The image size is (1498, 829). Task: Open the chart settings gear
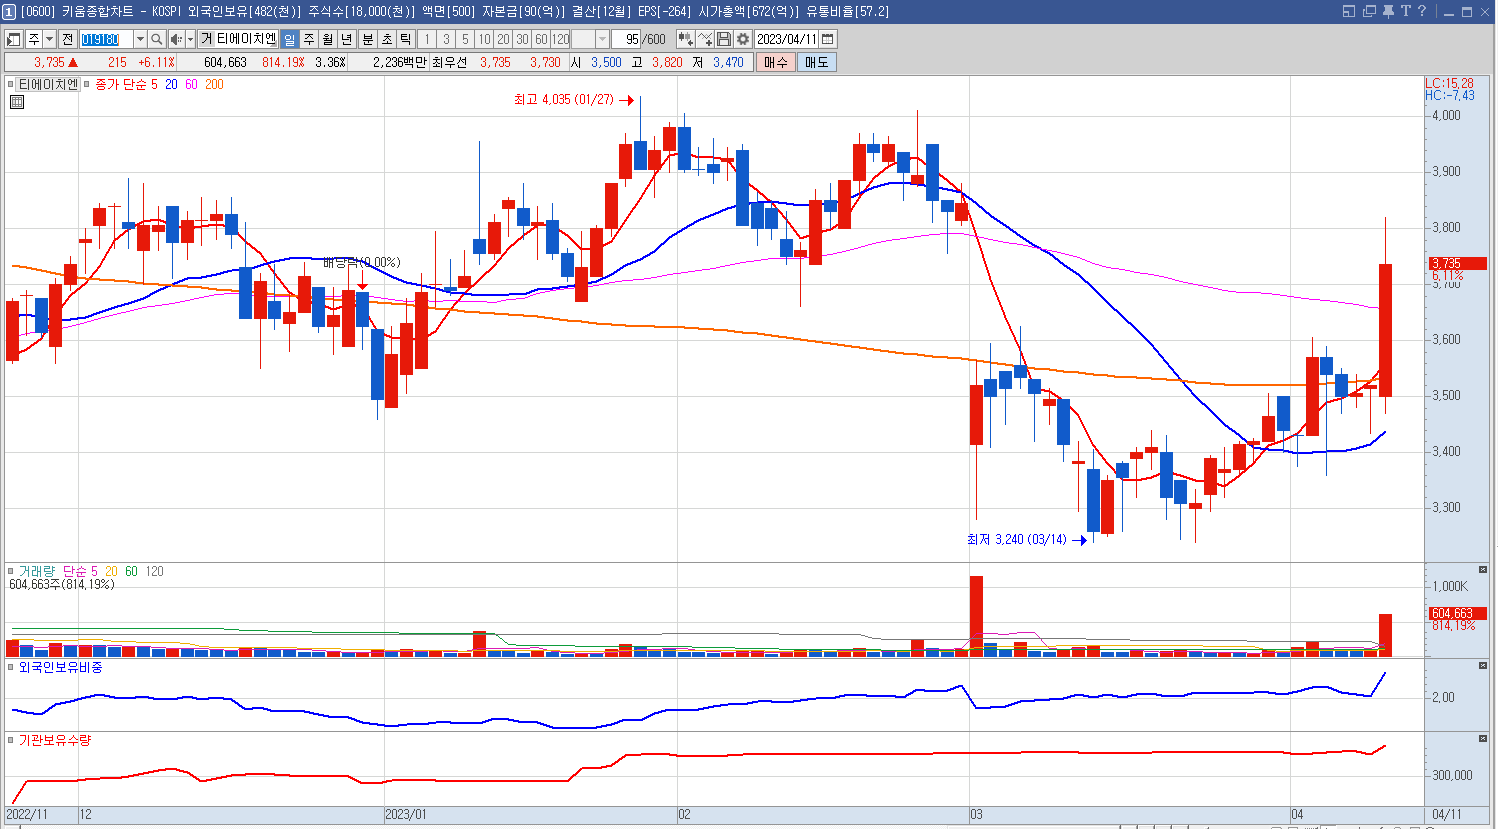[743, 39]
